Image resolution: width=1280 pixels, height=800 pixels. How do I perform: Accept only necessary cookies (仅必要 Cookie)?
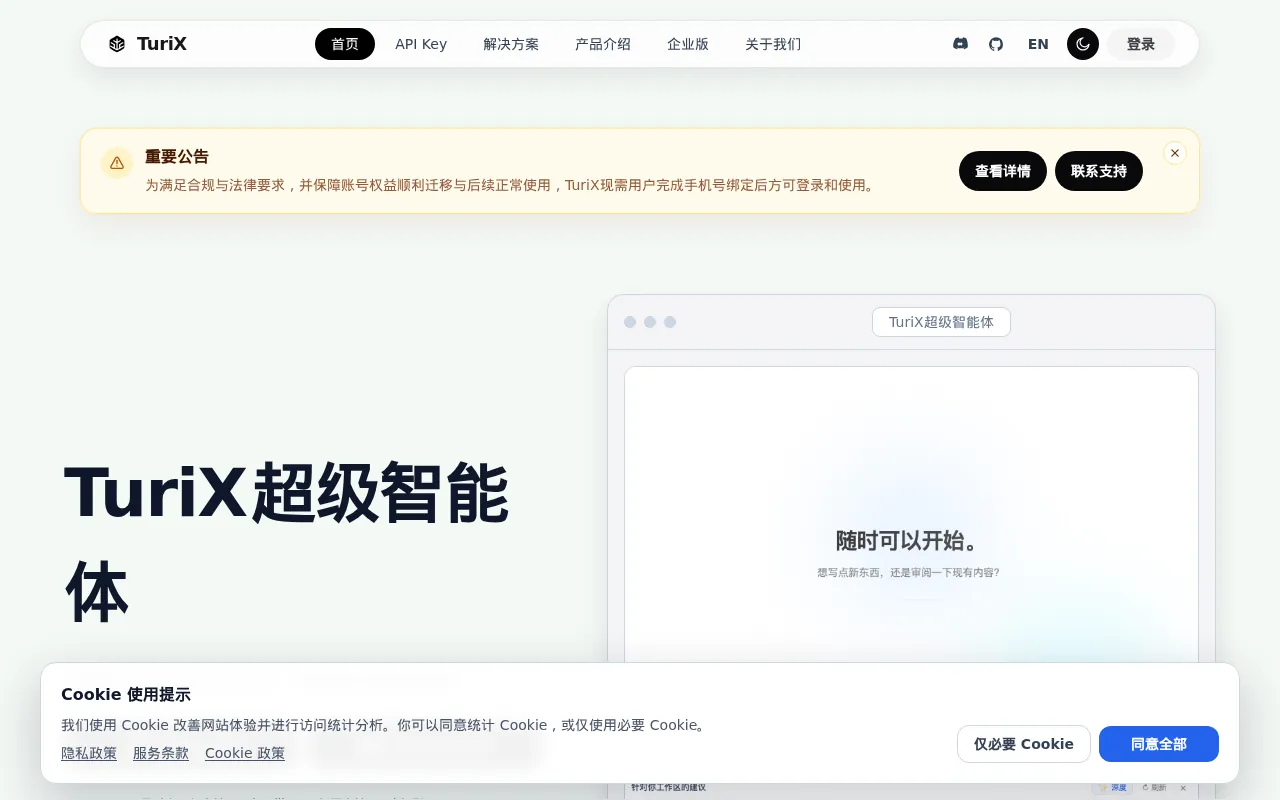coord(1024,744)
